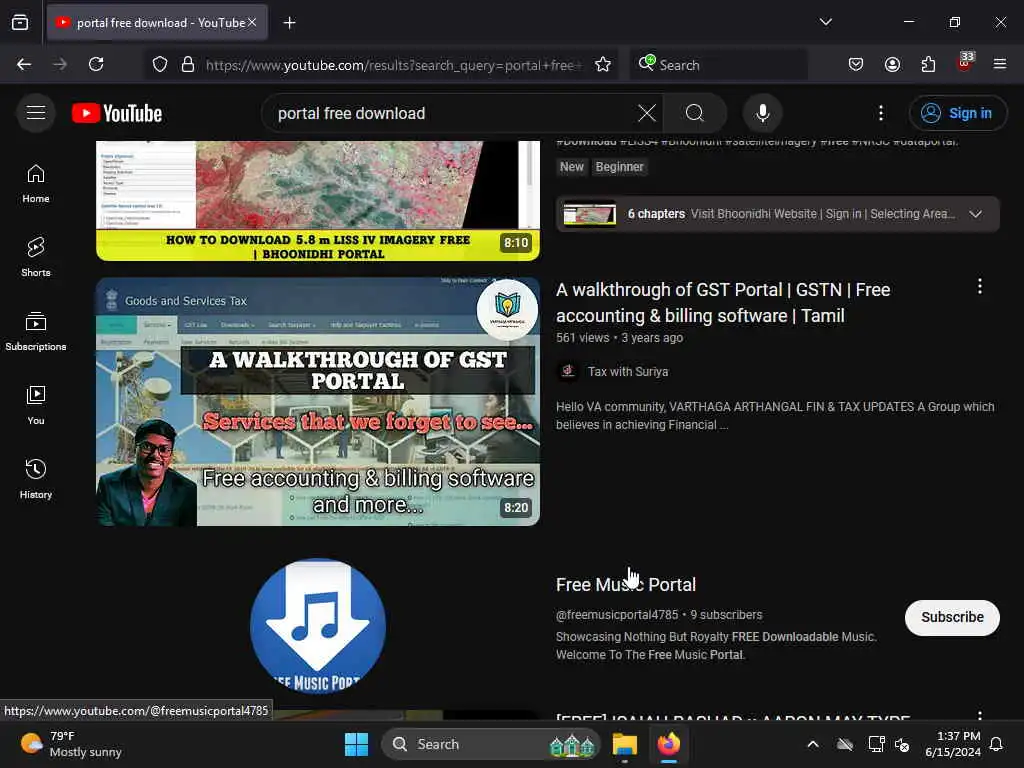This screenshot has width=1024, height=768.
Task: Open the You section in sidebar
Action: click(x=36, y=406)
